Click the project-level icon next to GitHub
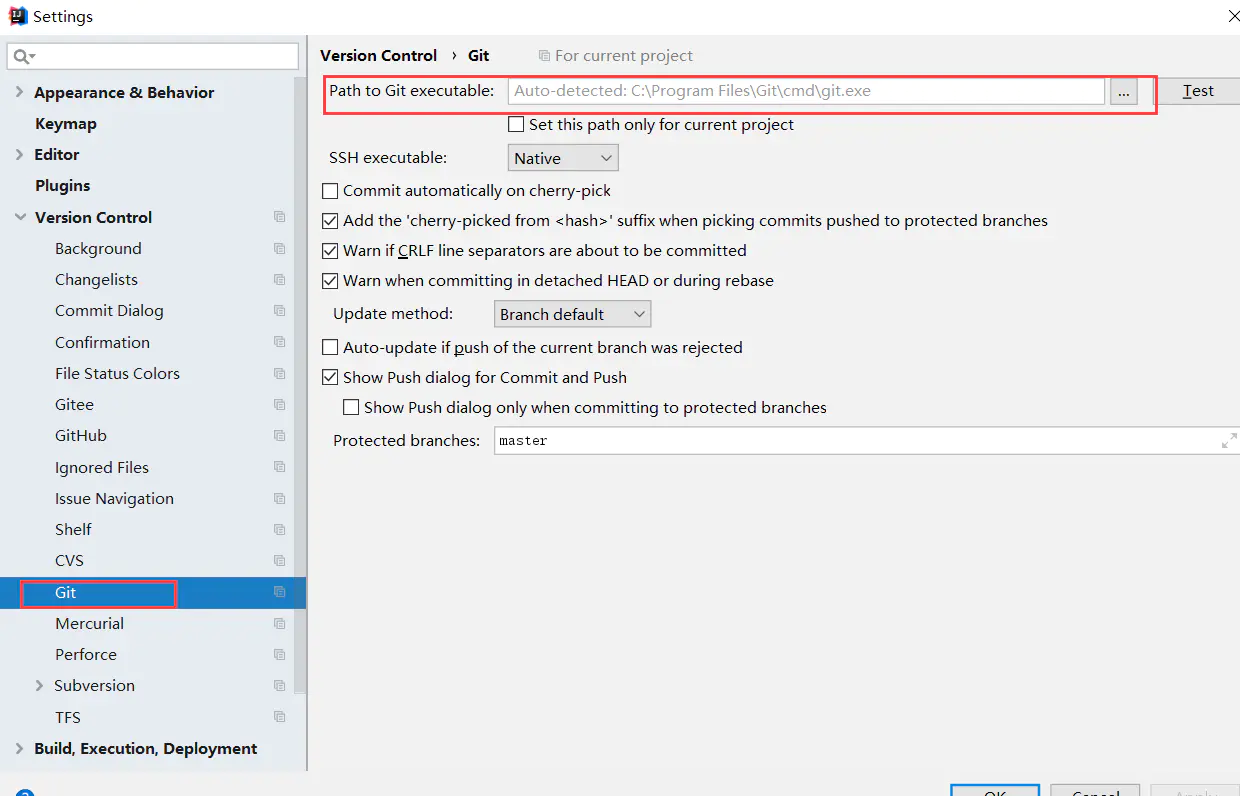This screenshot has height=796, width=1240. click(280, 436)
